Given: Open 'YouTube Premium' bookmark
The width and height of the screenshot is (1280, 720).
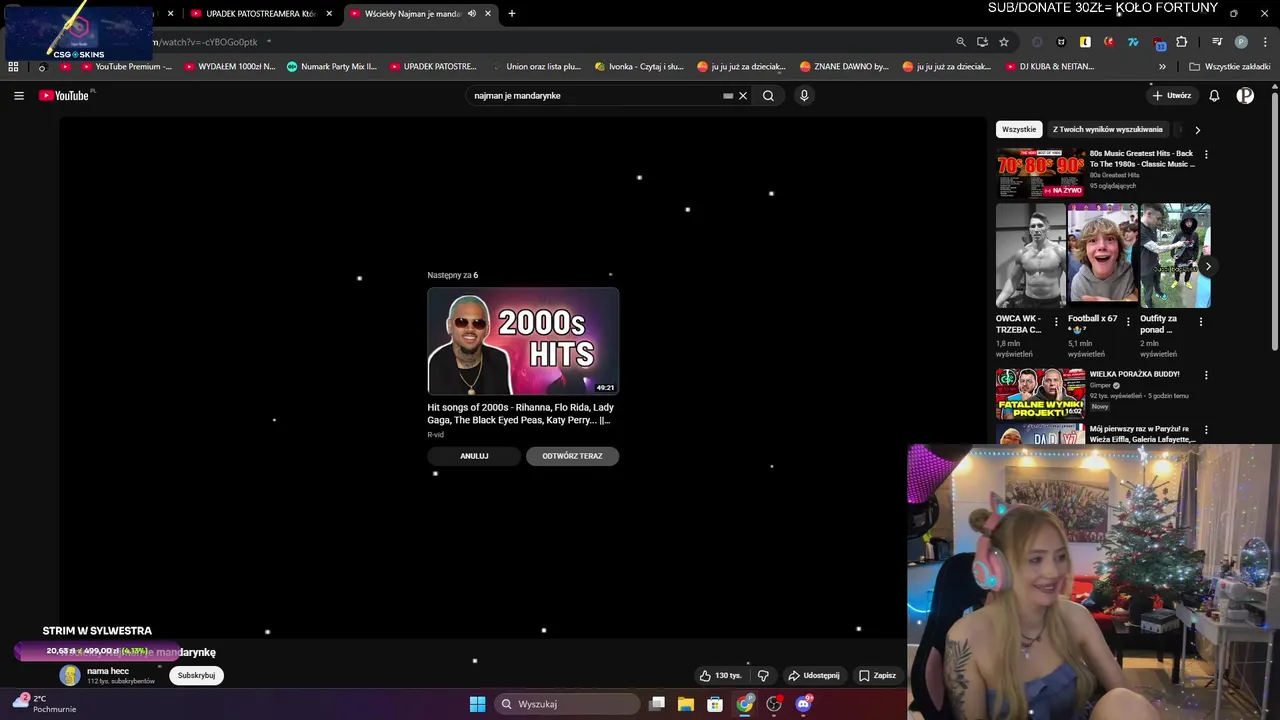Looking at the screenshot, I should [126, 67].
